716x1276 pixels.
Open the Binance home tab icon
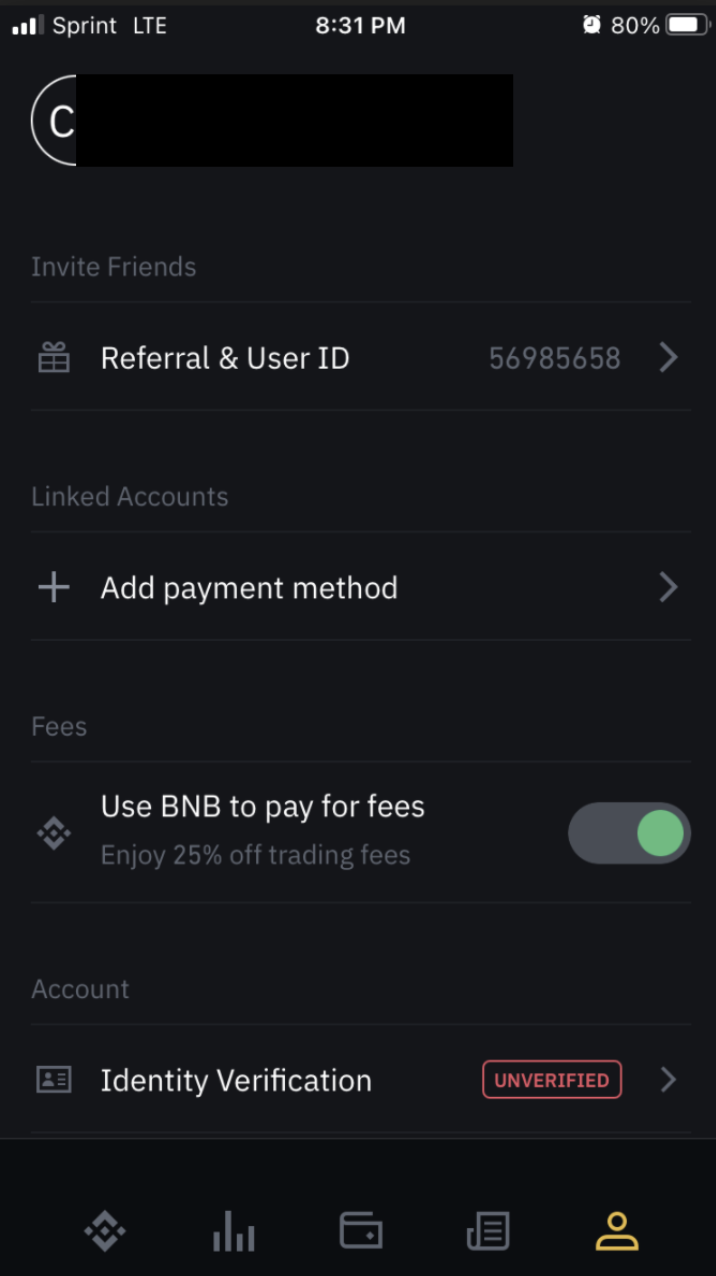pyautogui.click(x=105, y=1231)
